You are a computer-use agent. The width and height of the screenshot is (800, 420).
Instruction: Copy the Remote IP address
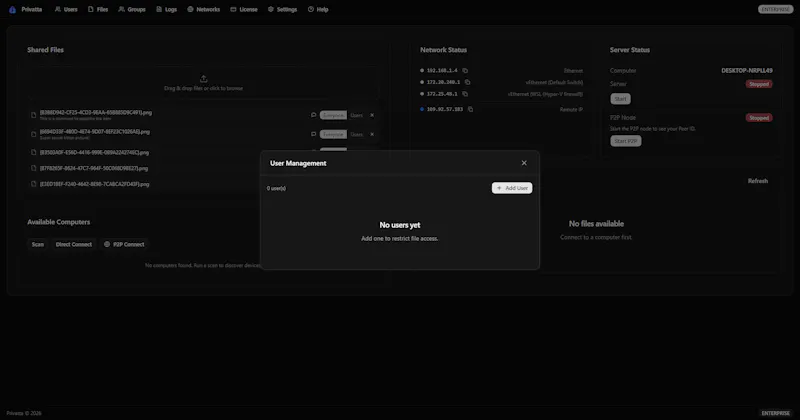click(x=470, y=109)
